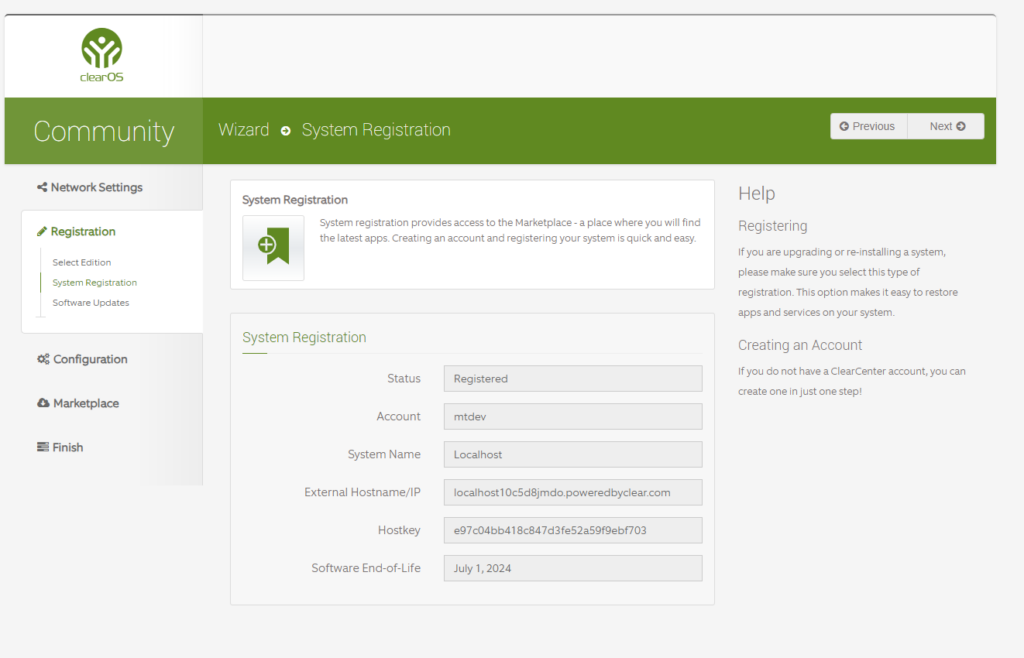Viewport: 1024px width, 658px height.
Task: Click the Wizard breadcrumb text
Action: [244, 130]
